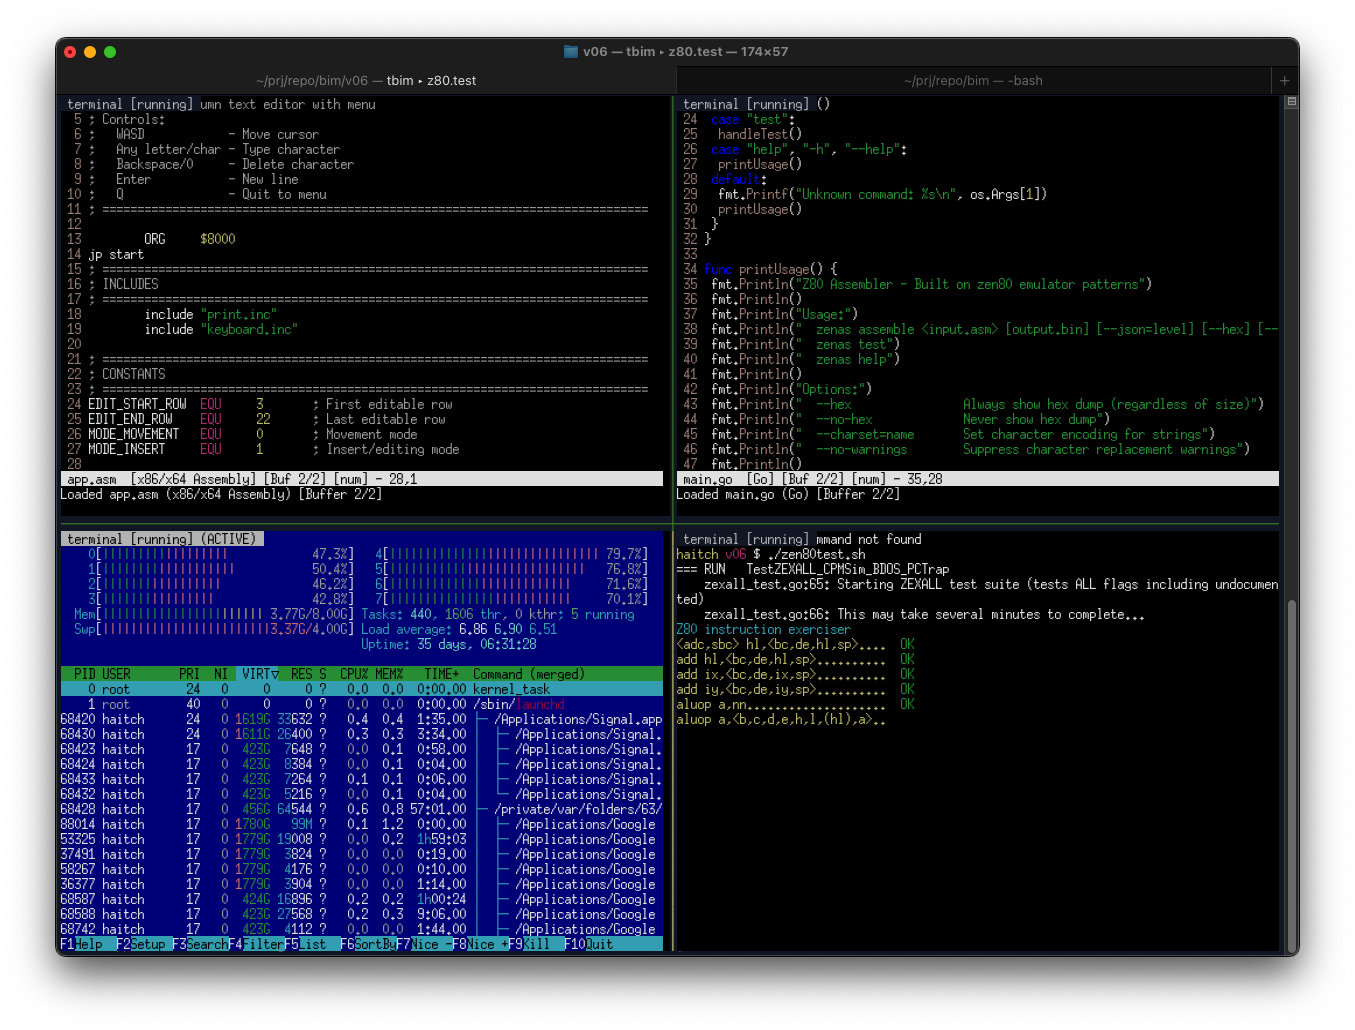Open F2 Setup in the htop footer

pyautogui.click(x=148, y=944)
